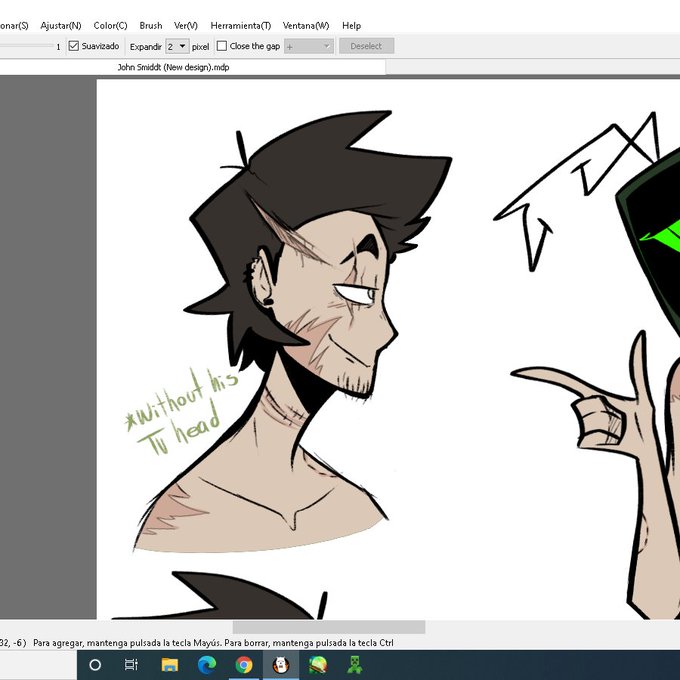This screenshot has height=680, width=680.
Task: Click the horizontal canvas scrollbar thumb
Action: pyautogui.click(x=329, y=627)
